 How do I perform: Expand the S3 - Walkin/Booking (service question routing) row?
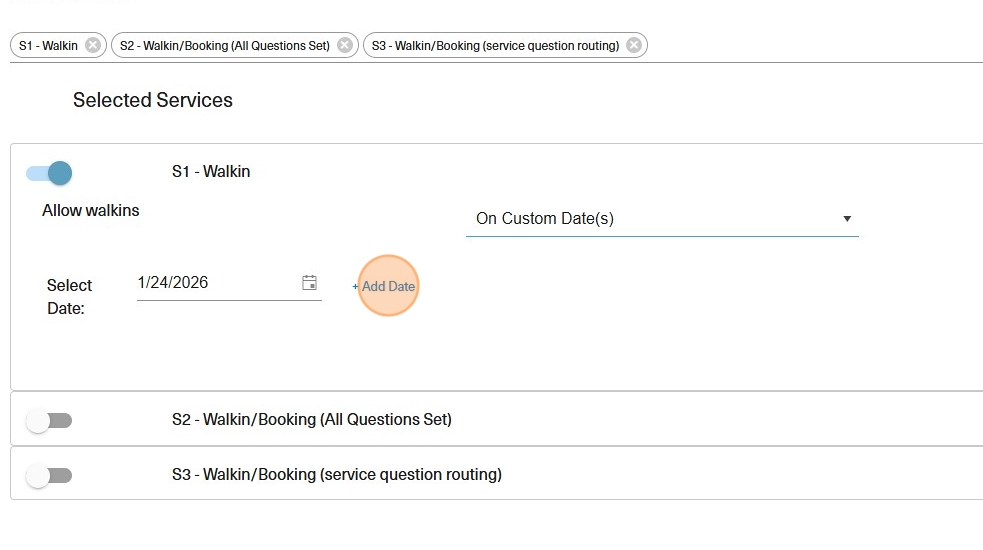[336, 475]
